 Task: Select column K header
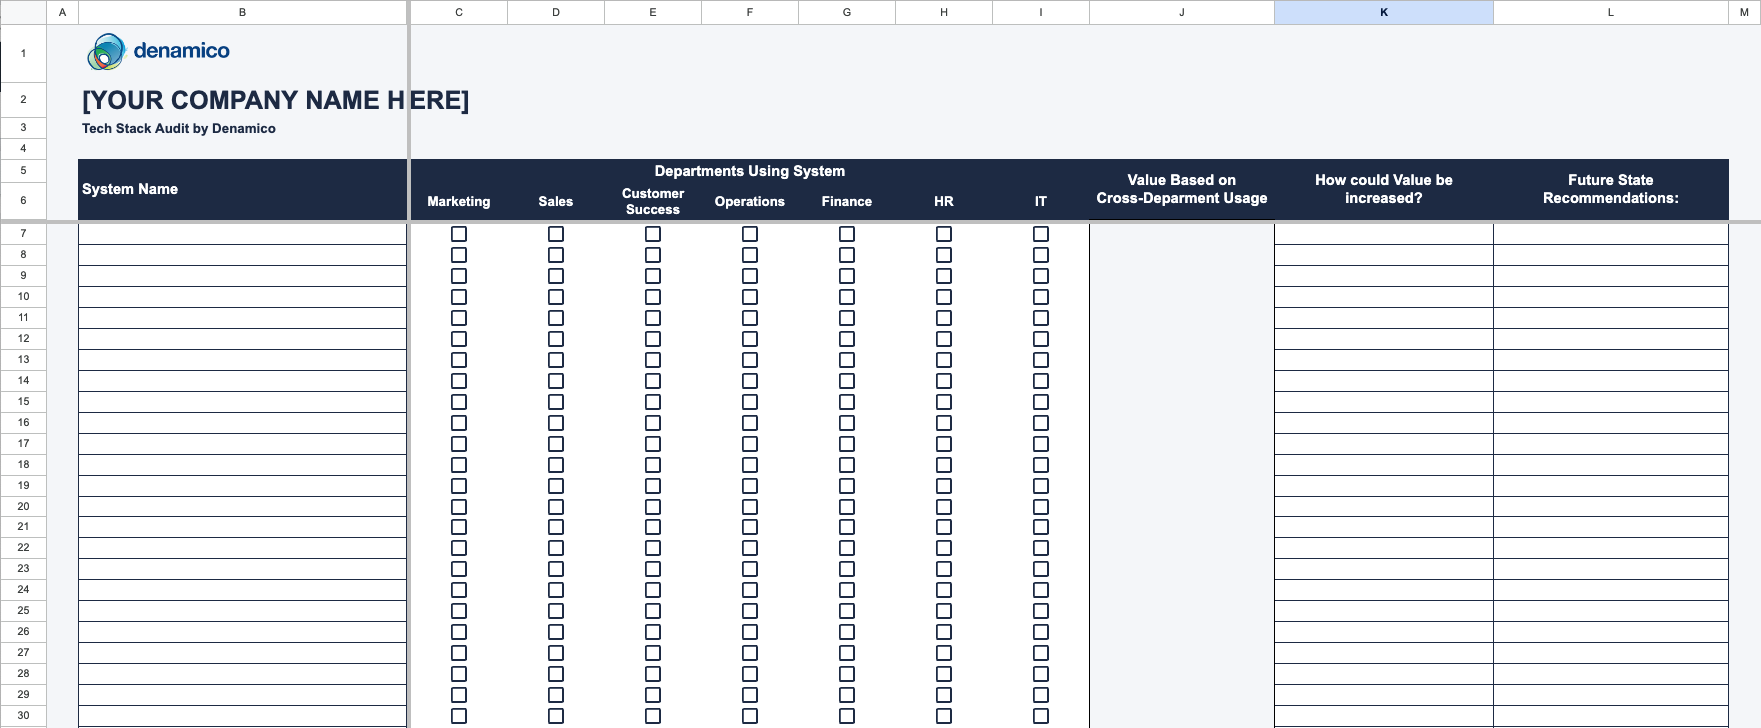coord(1384,12)
